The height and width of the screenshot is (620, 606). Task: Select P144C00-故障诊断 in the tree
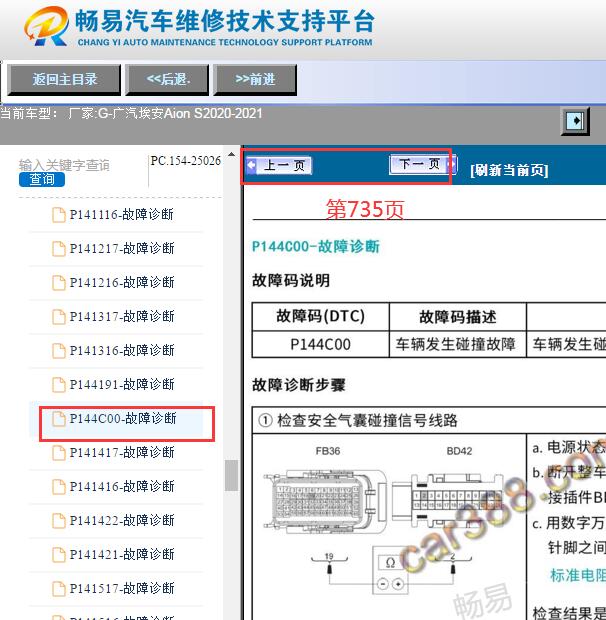(x=123, y=418)
